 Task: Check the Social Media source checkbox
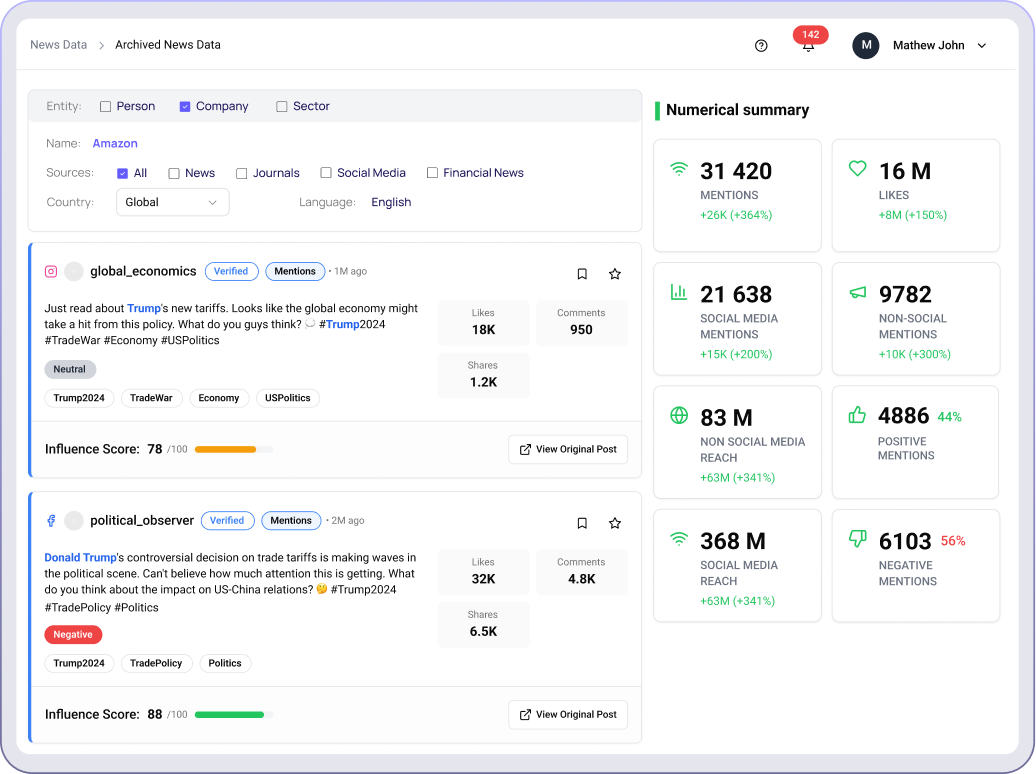326,173
